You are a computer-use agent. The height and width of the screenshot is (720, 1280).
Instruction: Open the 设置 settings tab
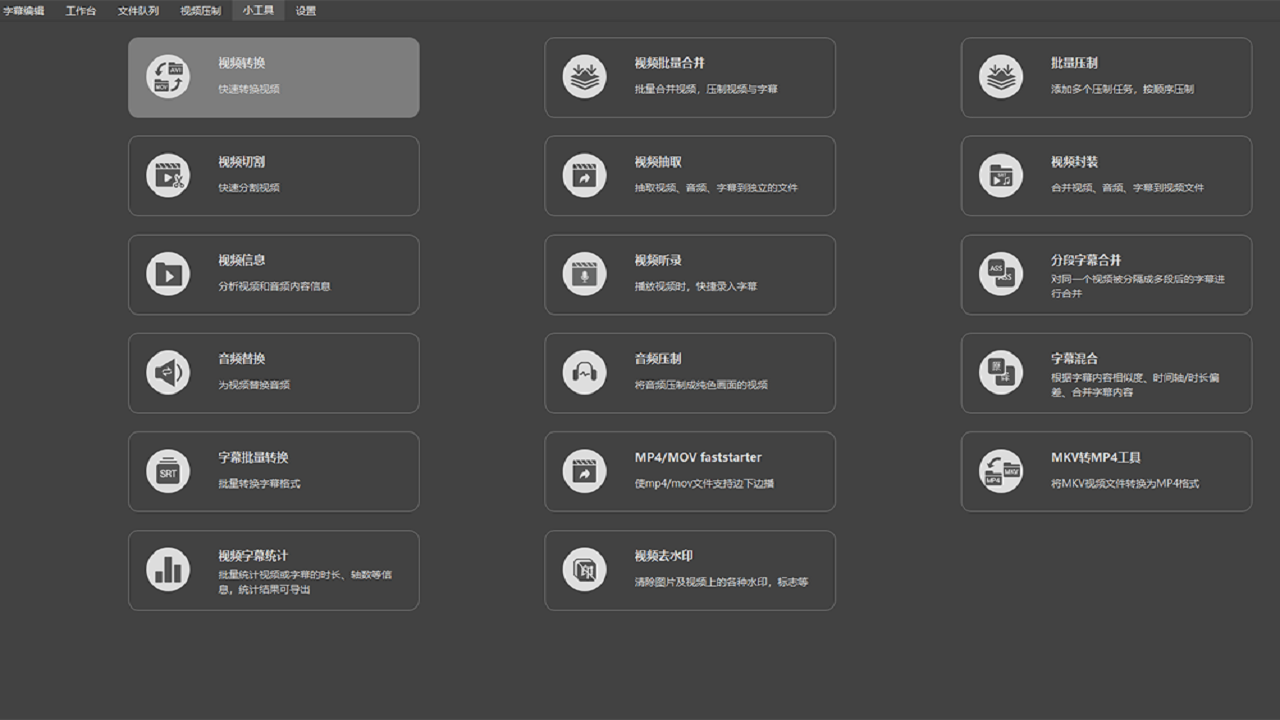[306, 11]
